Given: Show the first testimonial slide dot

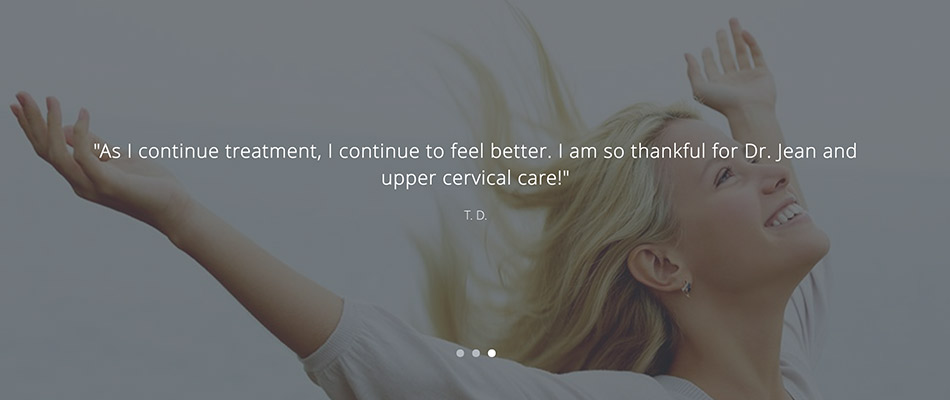Looking at the screenshot, I should [460, 353].
